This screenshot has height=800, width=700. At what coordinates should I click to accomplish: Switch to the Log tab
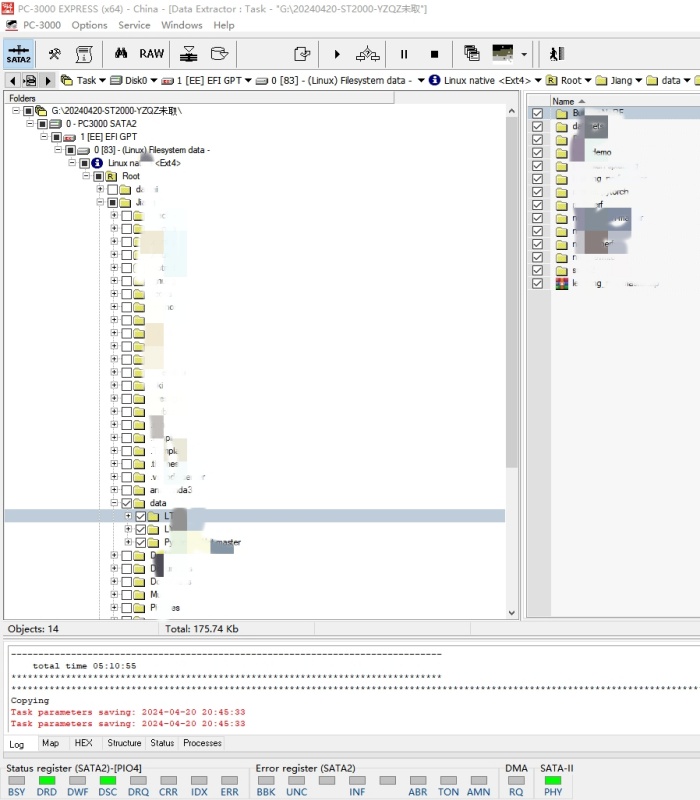tap(16, 744)
